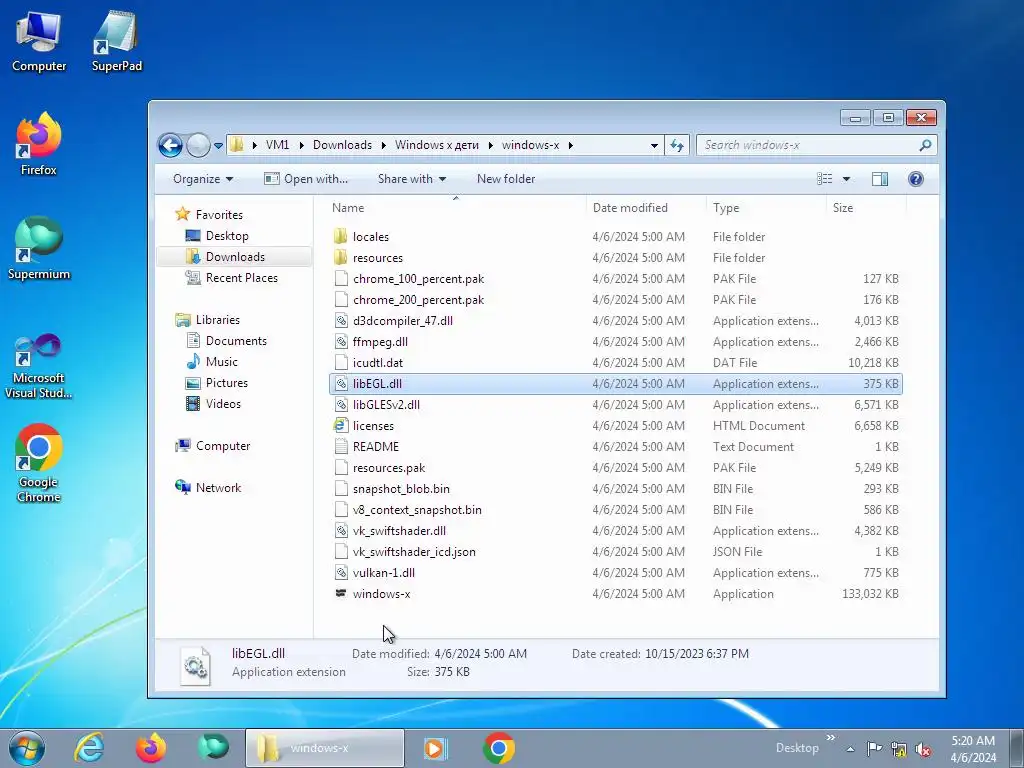
Task: Click the search magnifier icon
Action: point(925,145)
